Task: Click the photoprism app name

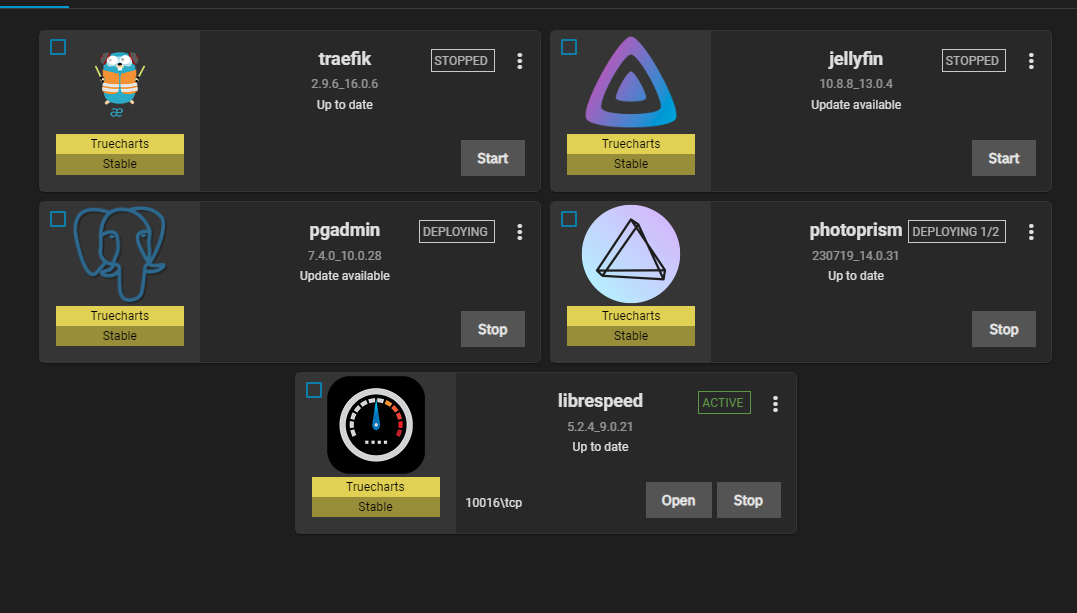Action: coord(856,231)
